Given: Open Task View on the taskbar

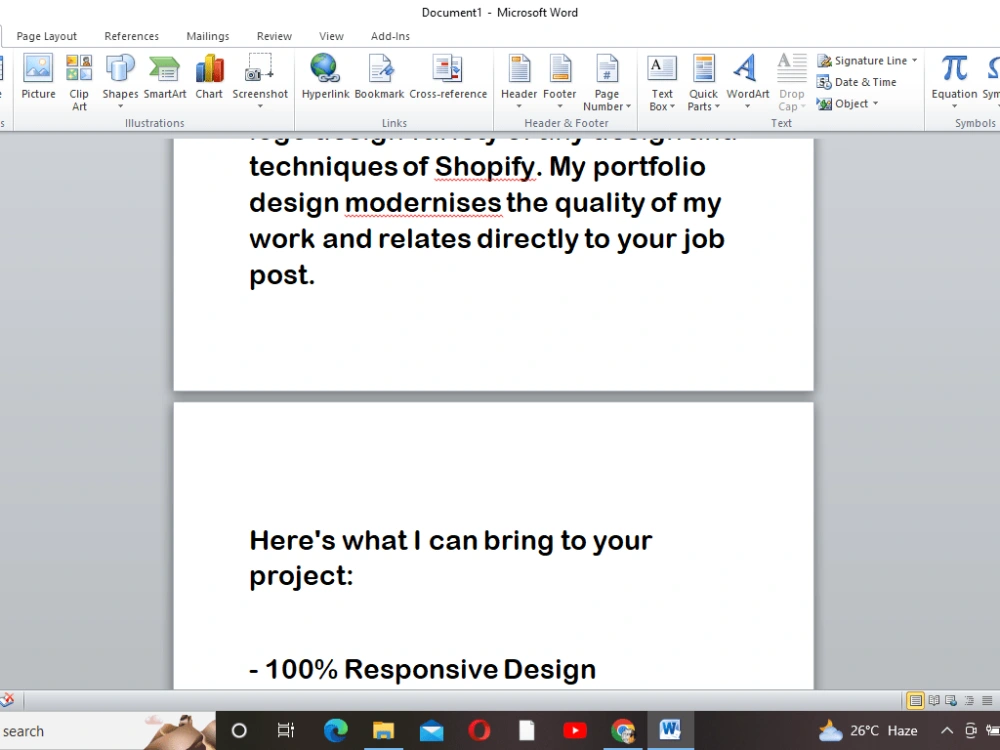Looking at the screenshot, I should pyautogui.click(x=286, y=731).
